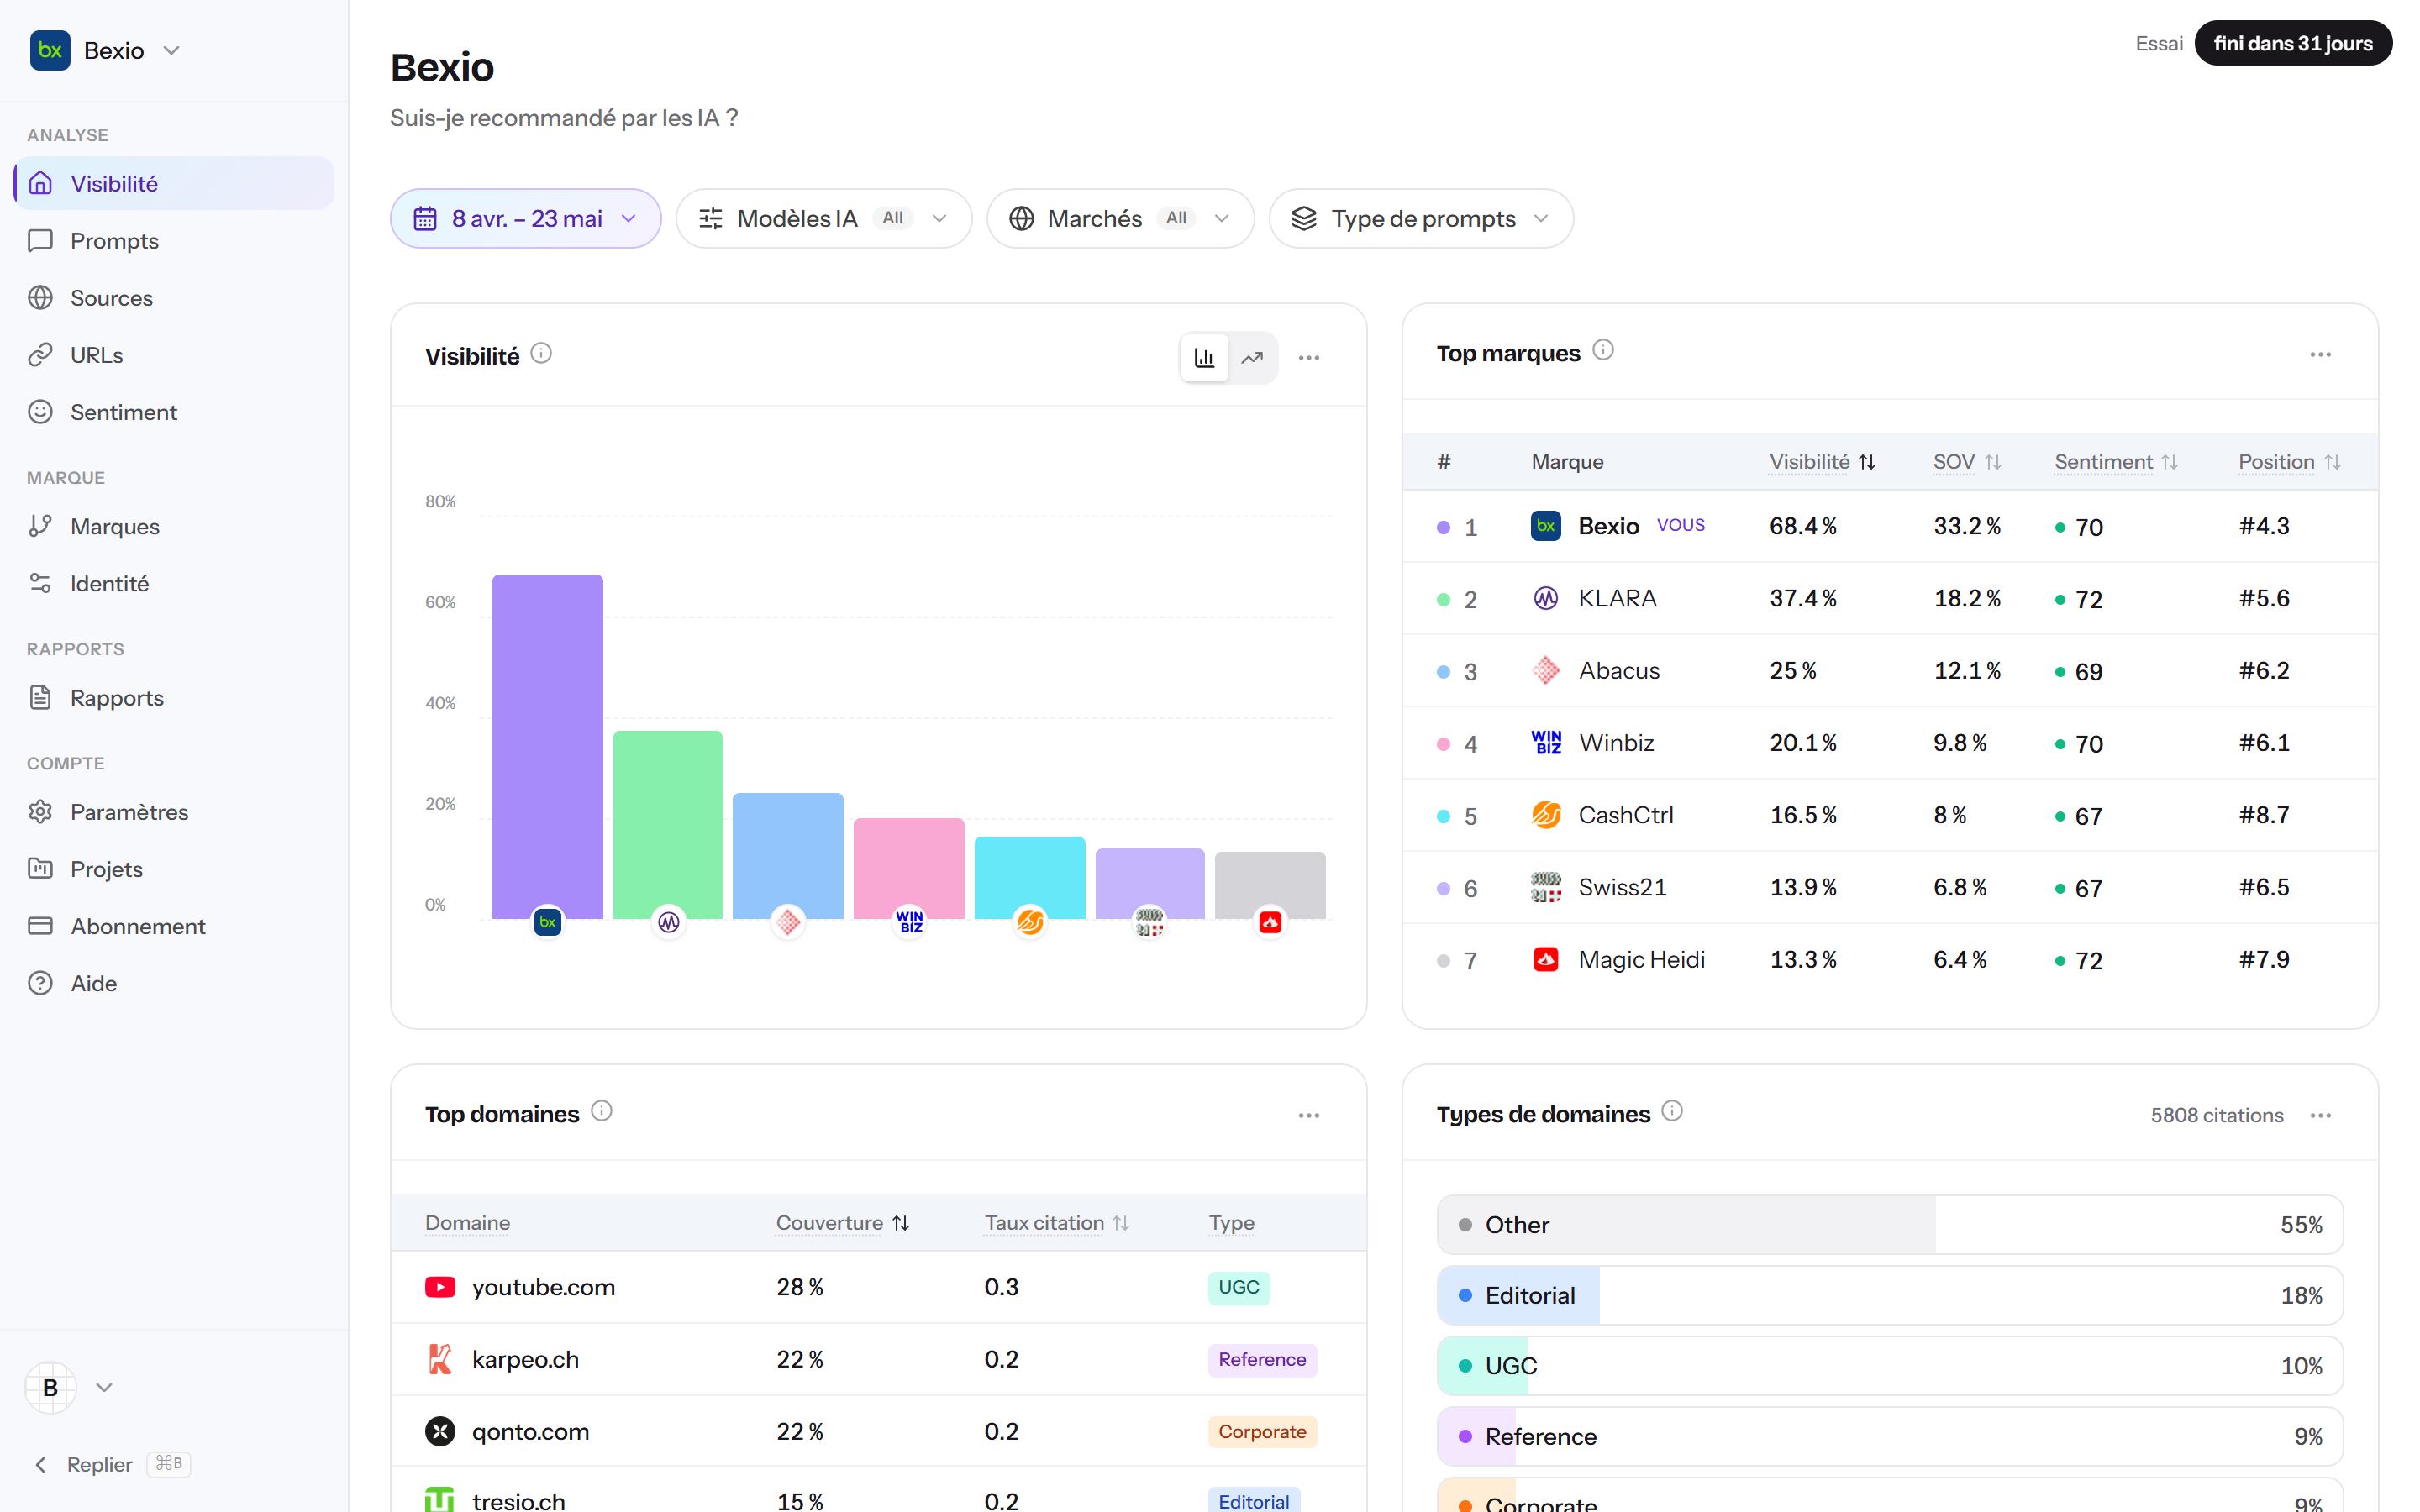
Task: Select the CashCtrl brand row
Action: [x=1890, y=815]
